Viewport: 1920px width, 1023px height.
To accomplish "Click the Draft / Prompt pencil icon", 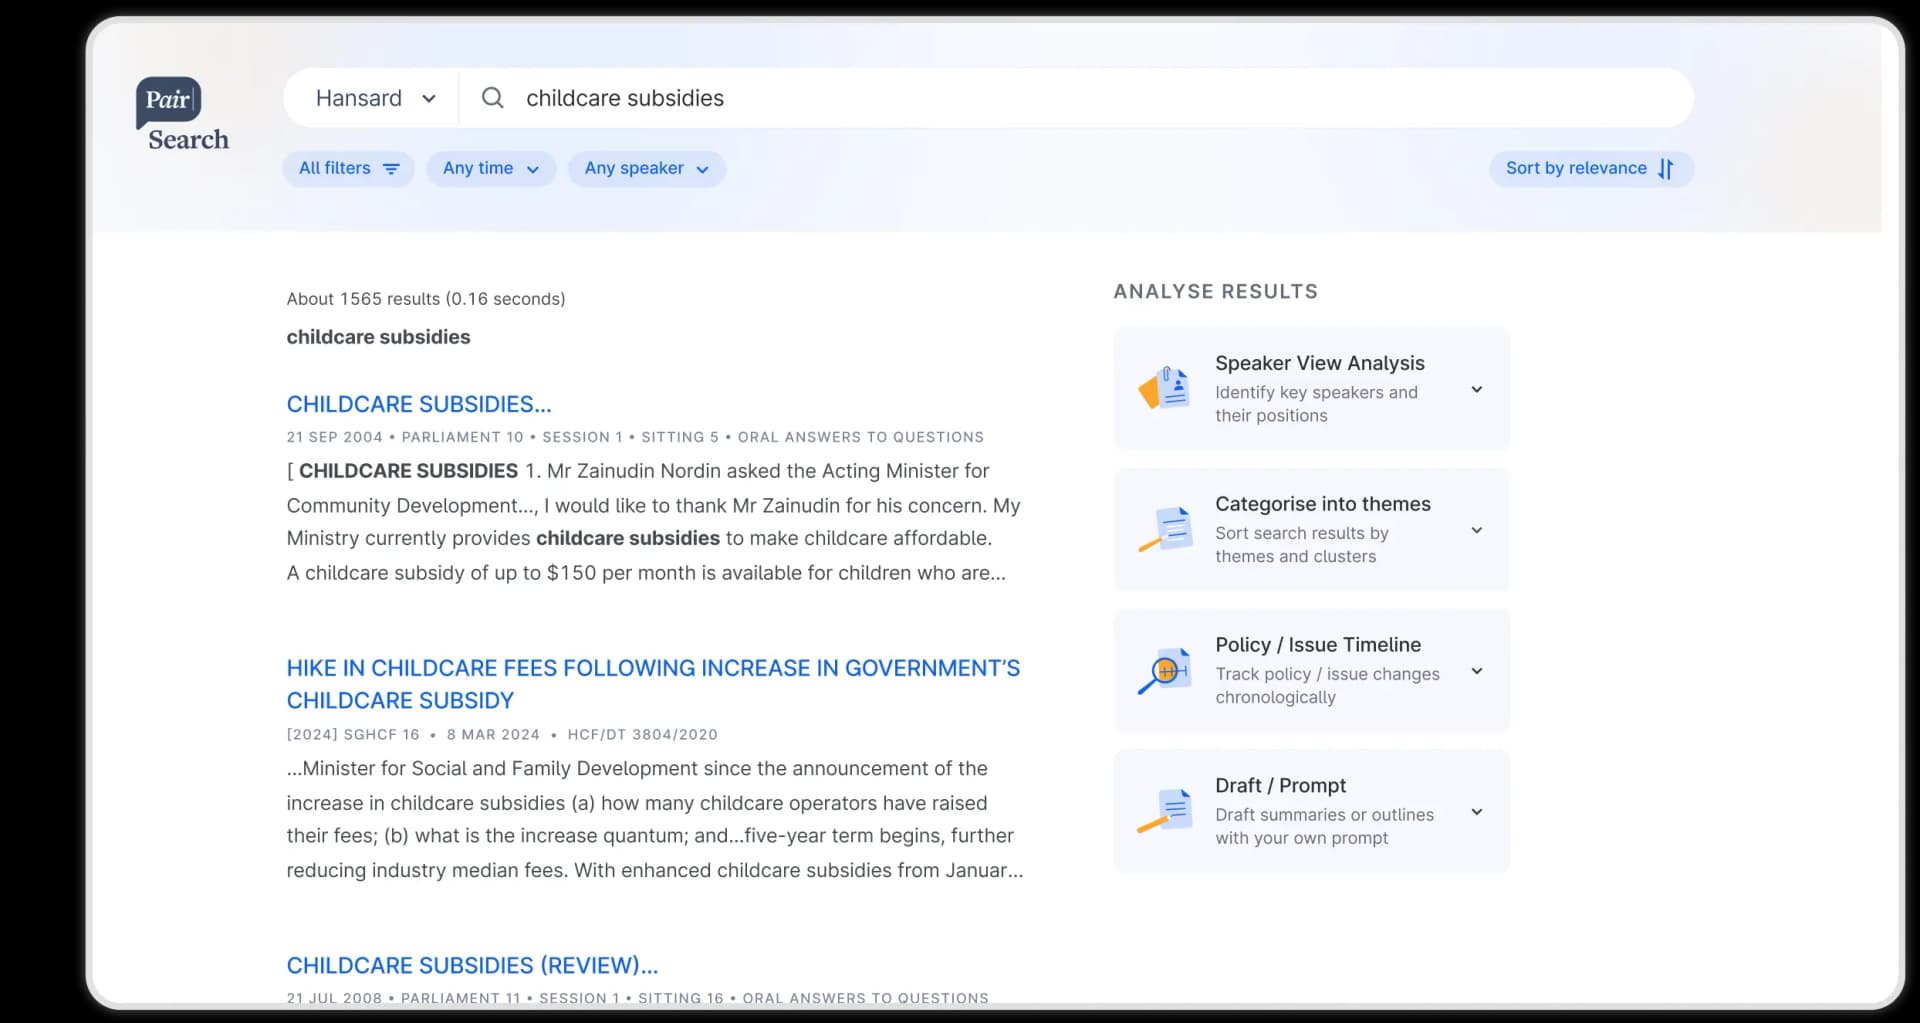I will [1165, 811].
